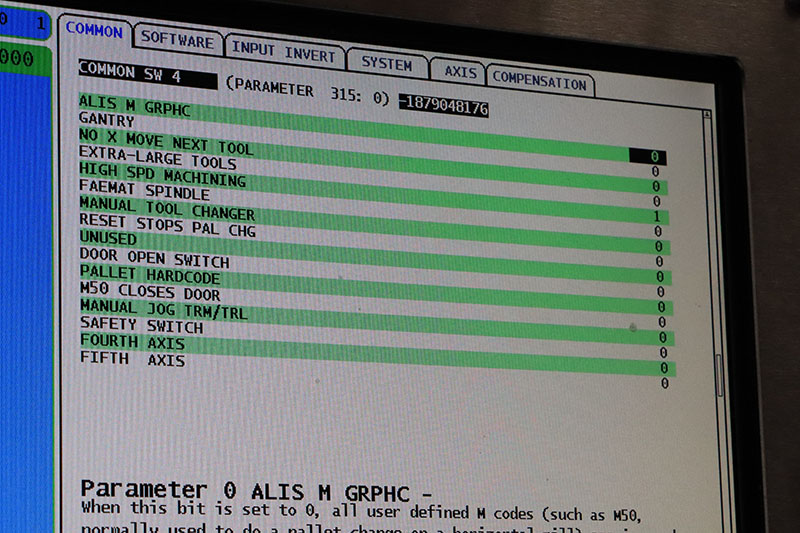Switch to the COMMON tab

[x=94, y=30]
